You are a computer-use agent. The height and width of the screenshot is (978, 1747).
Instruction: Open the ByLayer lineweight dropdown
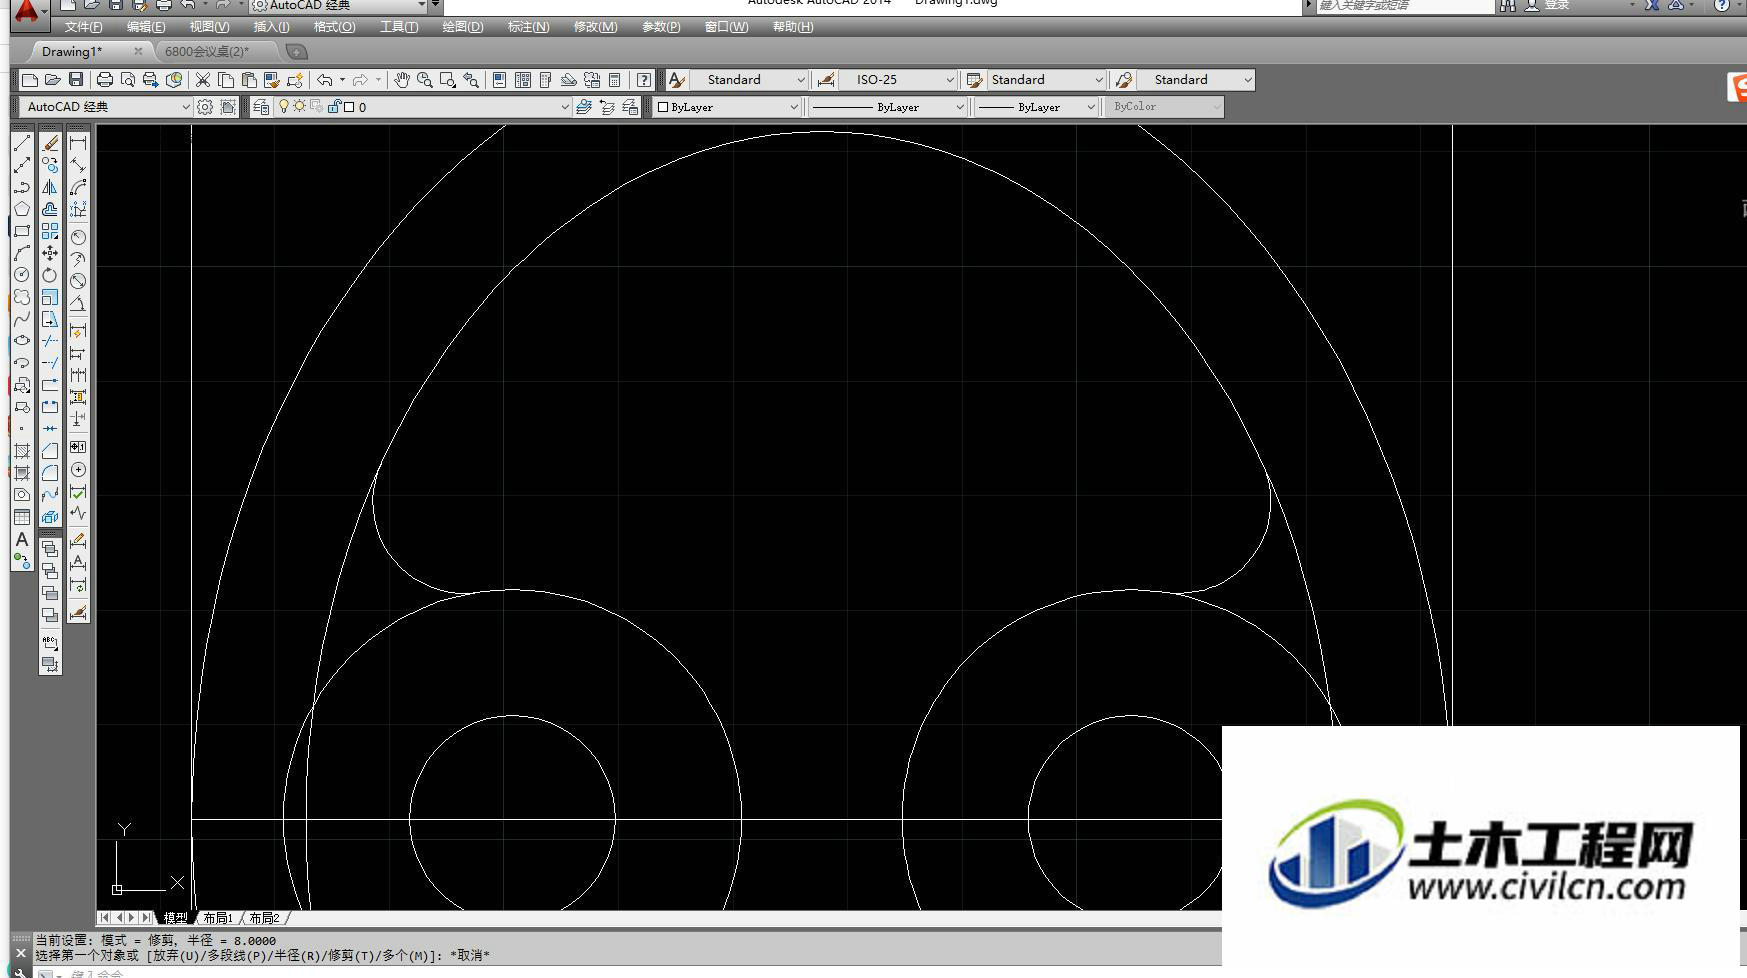(x=1036, y=107)
